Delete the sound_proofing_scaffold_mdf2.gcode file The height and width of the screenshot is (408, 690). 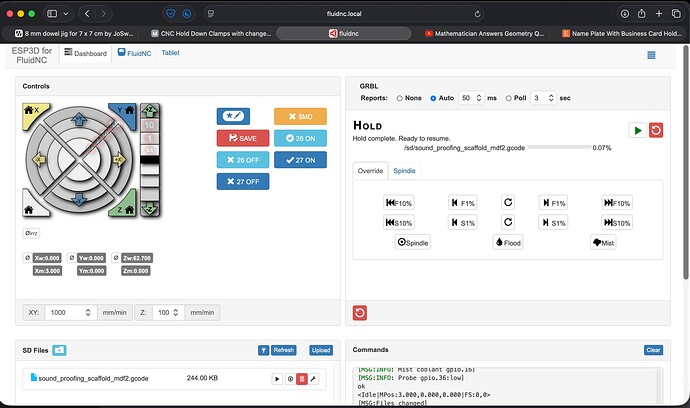[x=301, y=379]
